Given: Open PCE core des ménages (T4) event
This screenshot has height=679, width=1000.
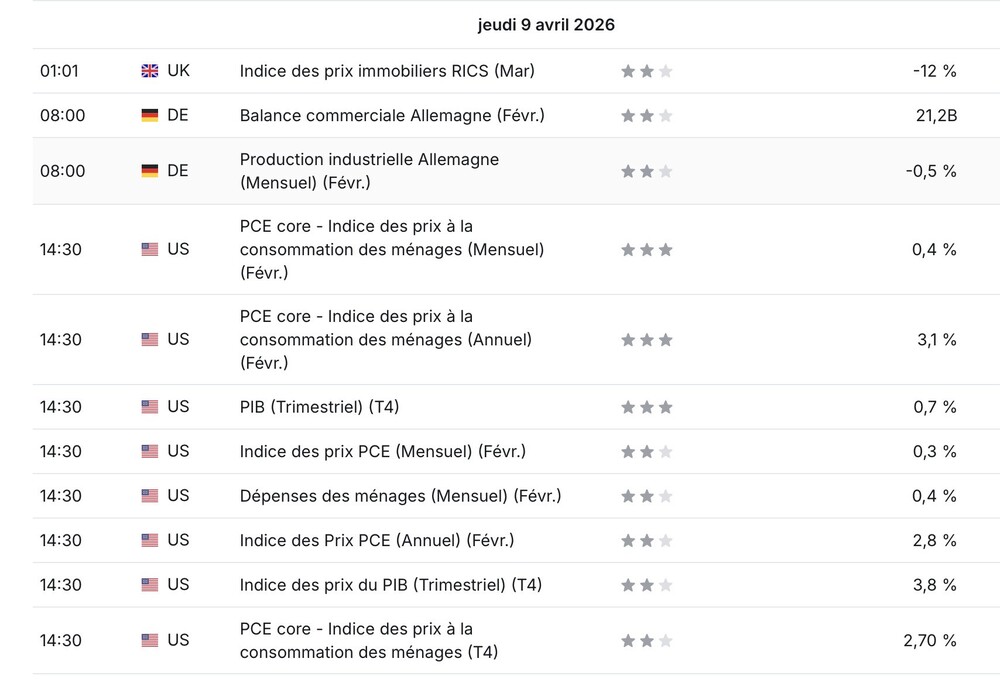Looking at the screenshot, I should (369, 641).
